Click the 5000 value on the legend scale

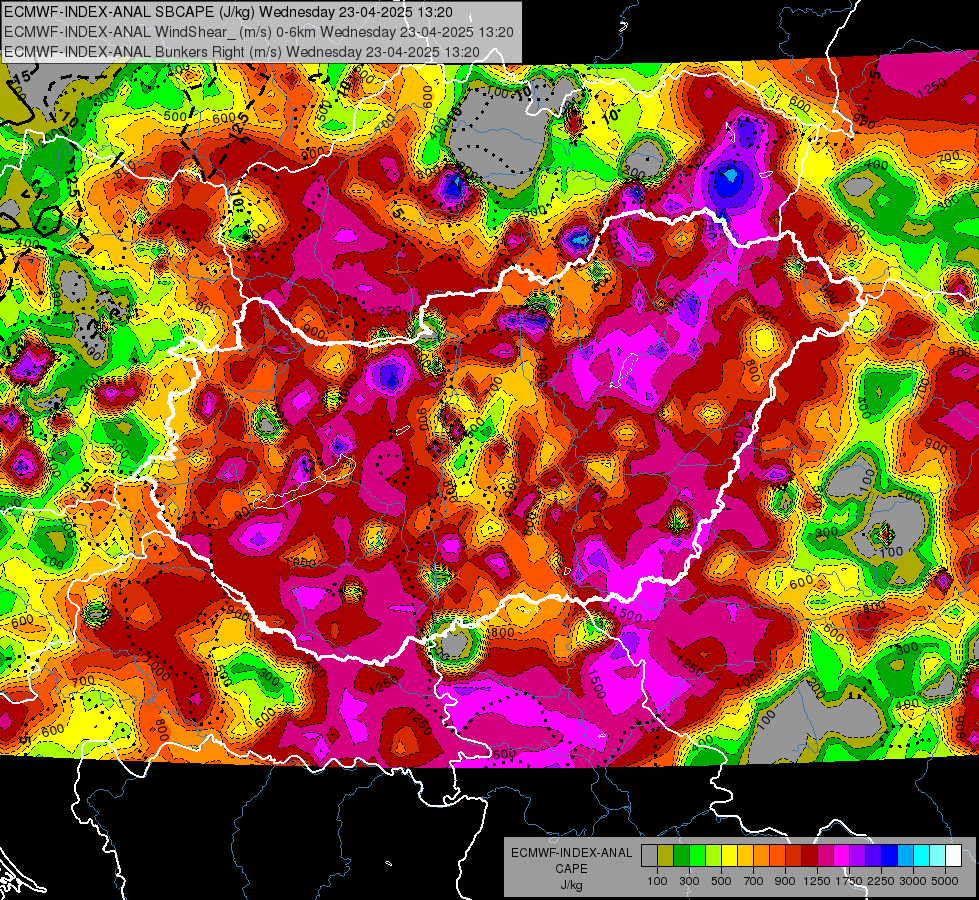point(945,881)
